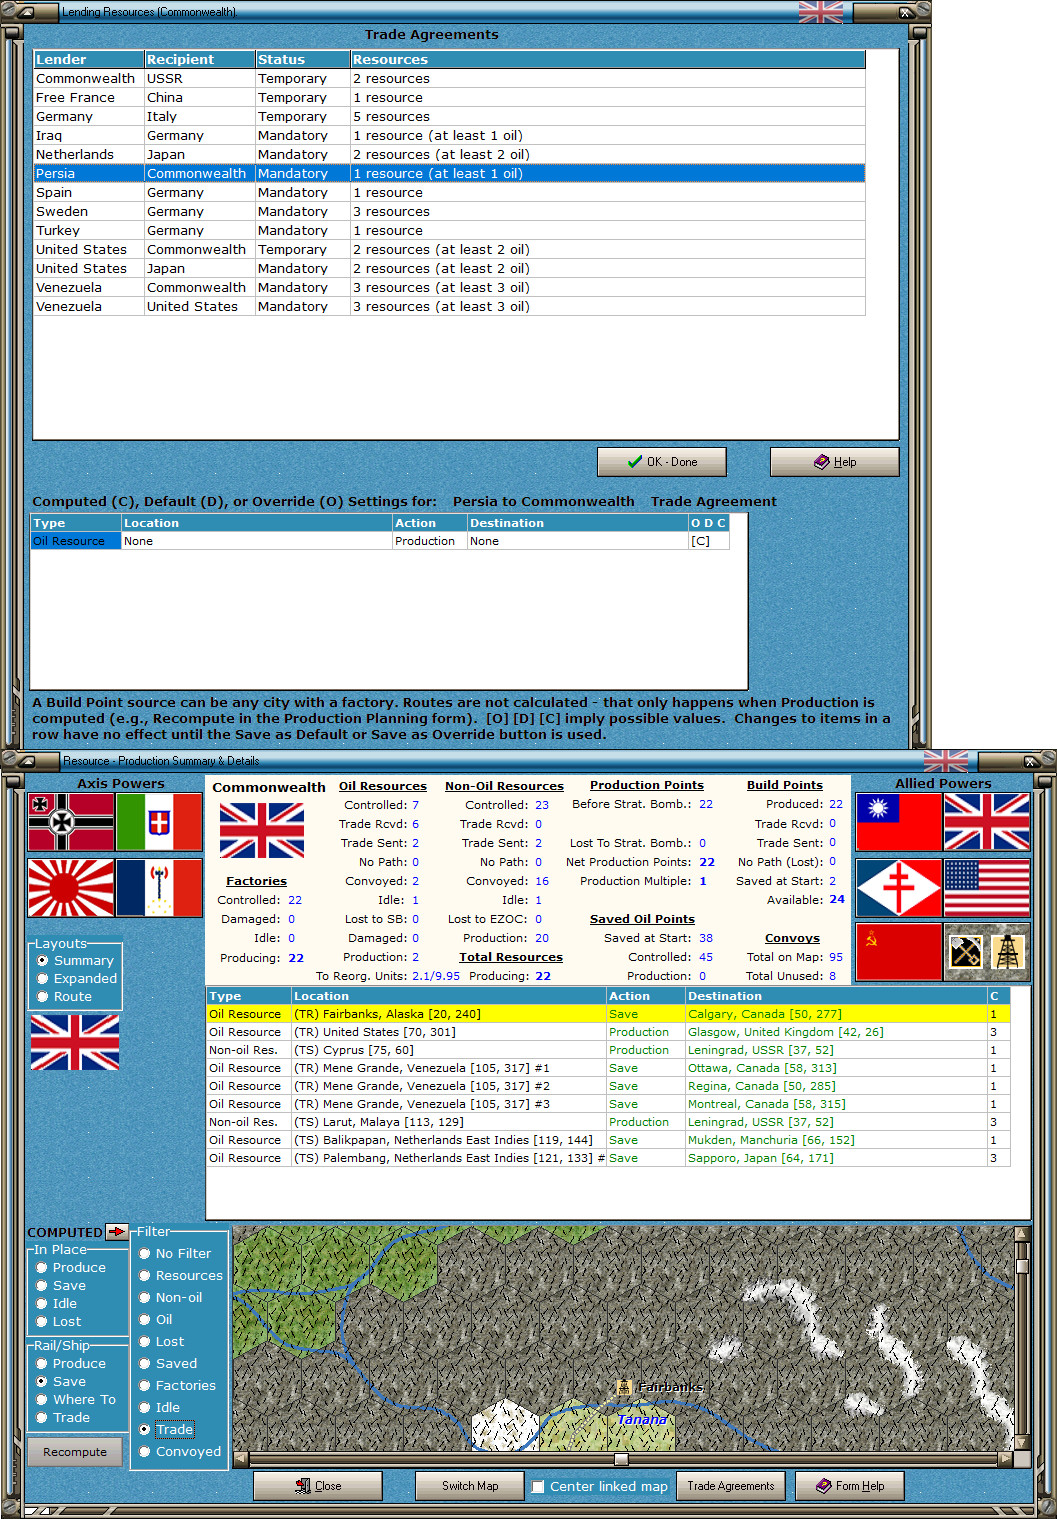Close Production Summary window with X
Screen dimensions: 1057x1519
tap(1030, 761)
